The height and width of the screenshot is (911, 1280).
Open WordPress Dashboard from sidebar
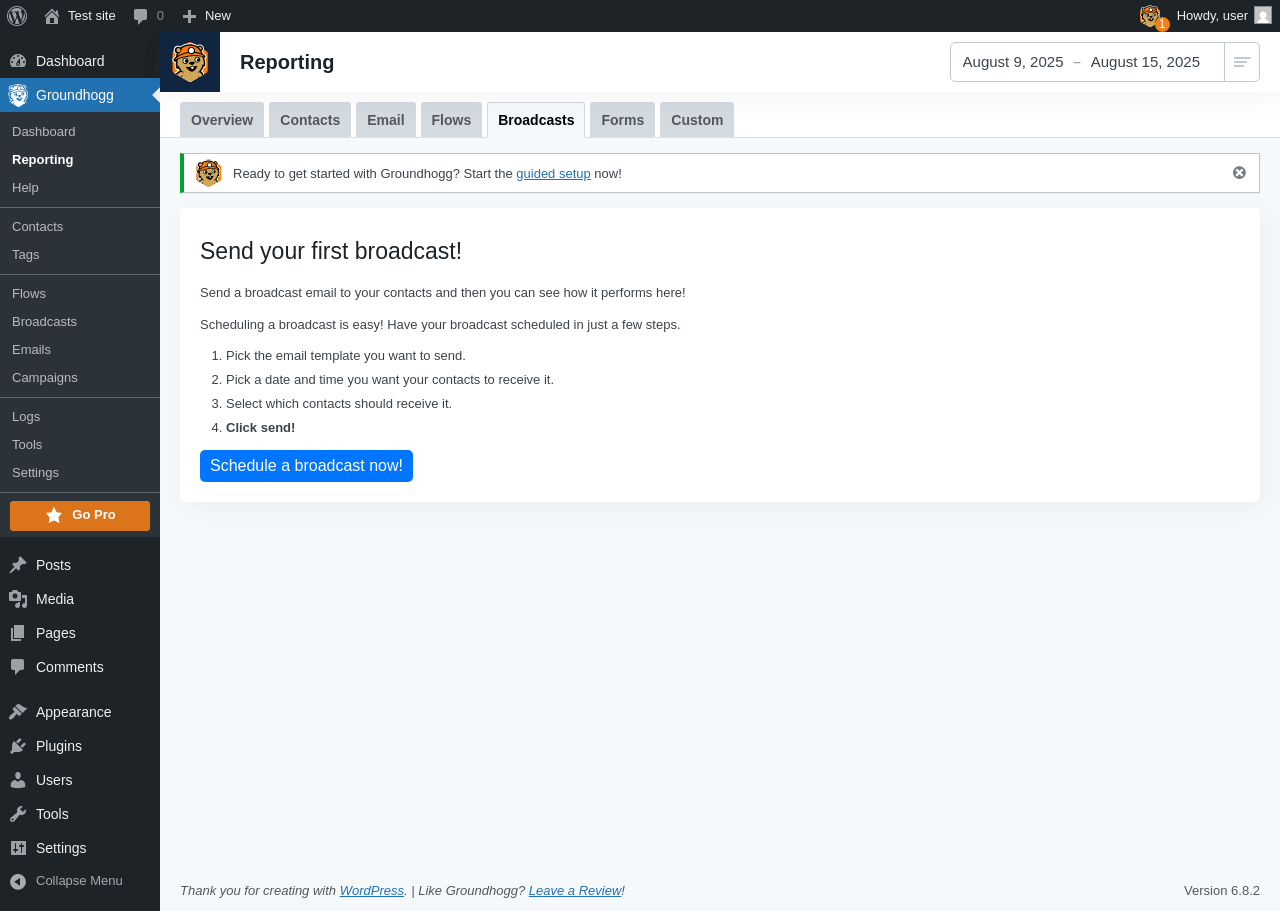[x=80, y=61]
